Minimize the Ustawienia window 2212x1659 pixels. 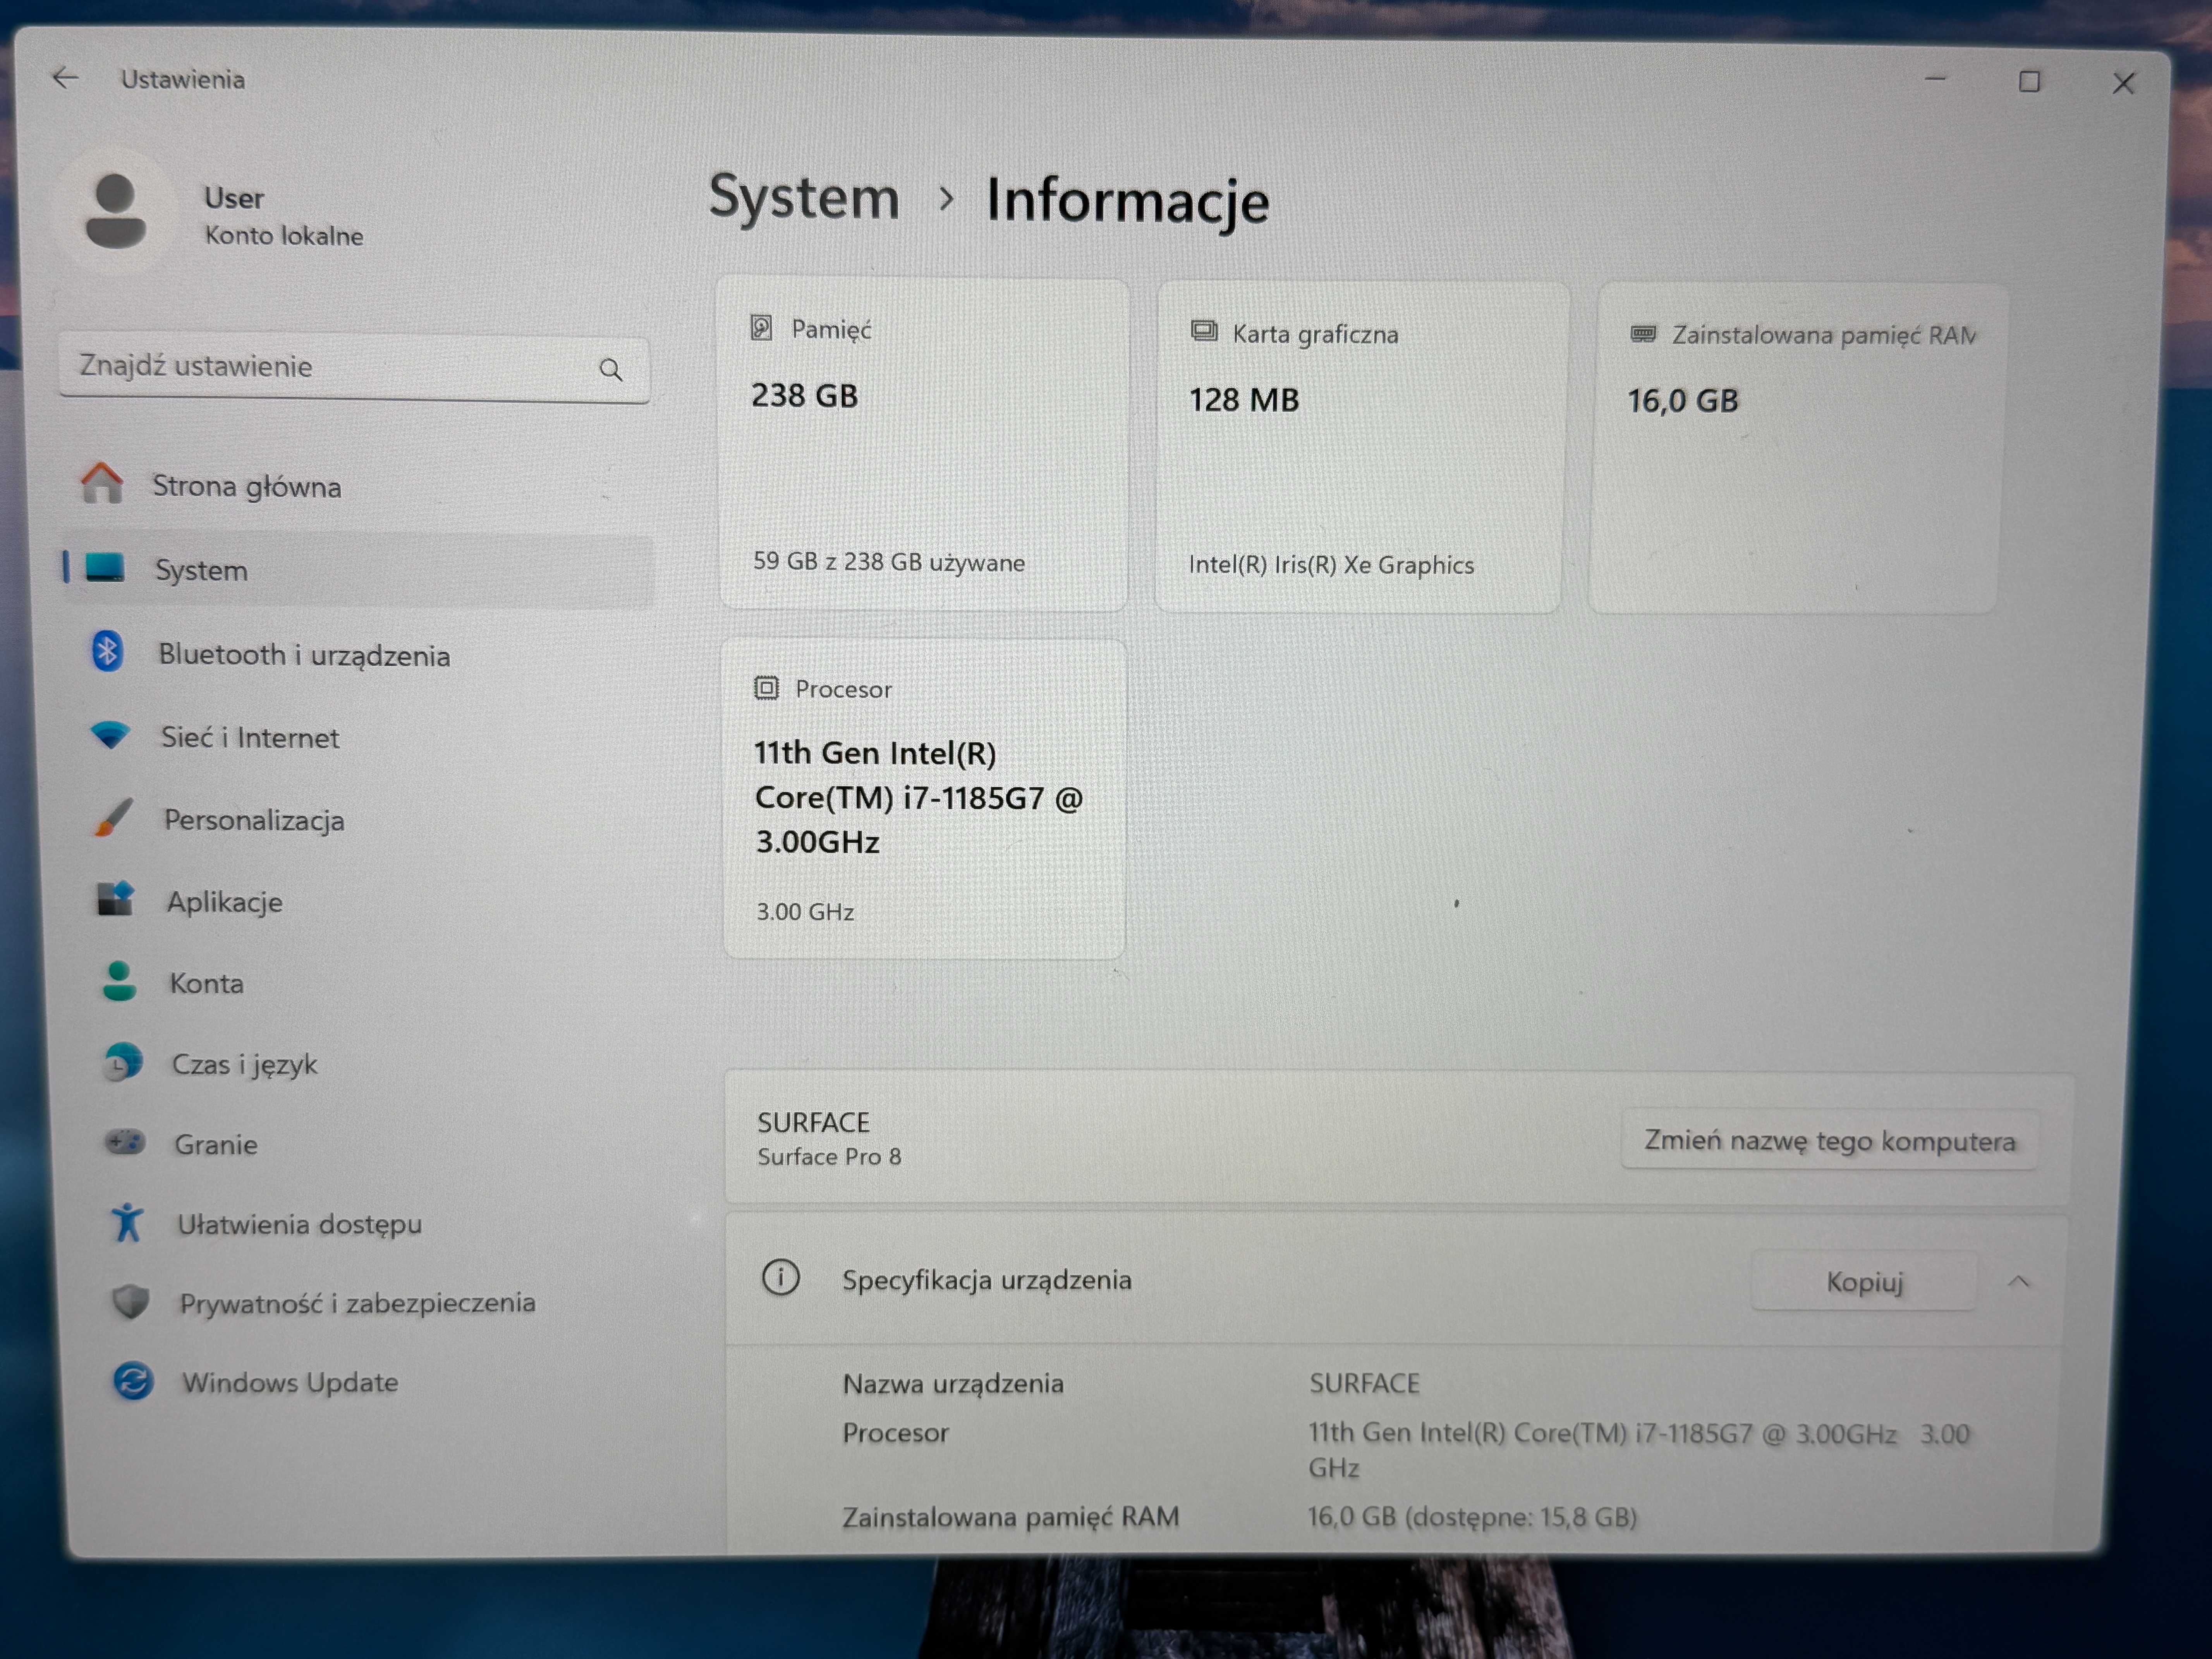pyautogui.click(x=1935, y=79)
